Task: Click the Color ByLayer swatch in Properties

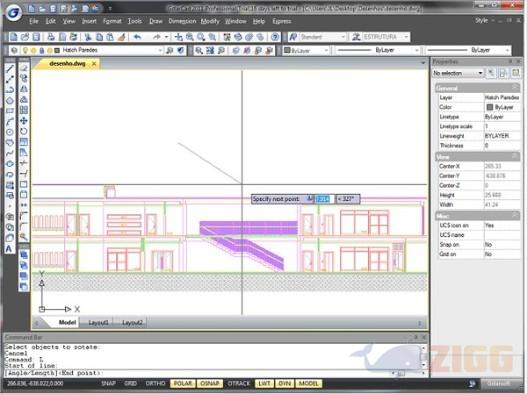Action: (490, 107)
